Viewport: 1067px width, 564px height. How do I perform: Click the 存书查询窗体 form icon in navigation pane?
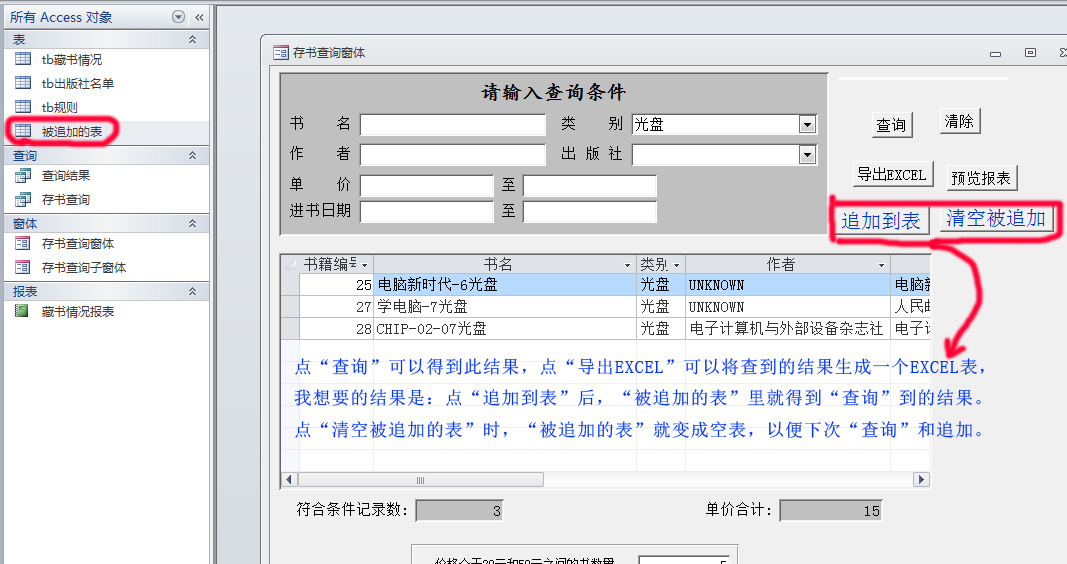[x=23, y=244]
